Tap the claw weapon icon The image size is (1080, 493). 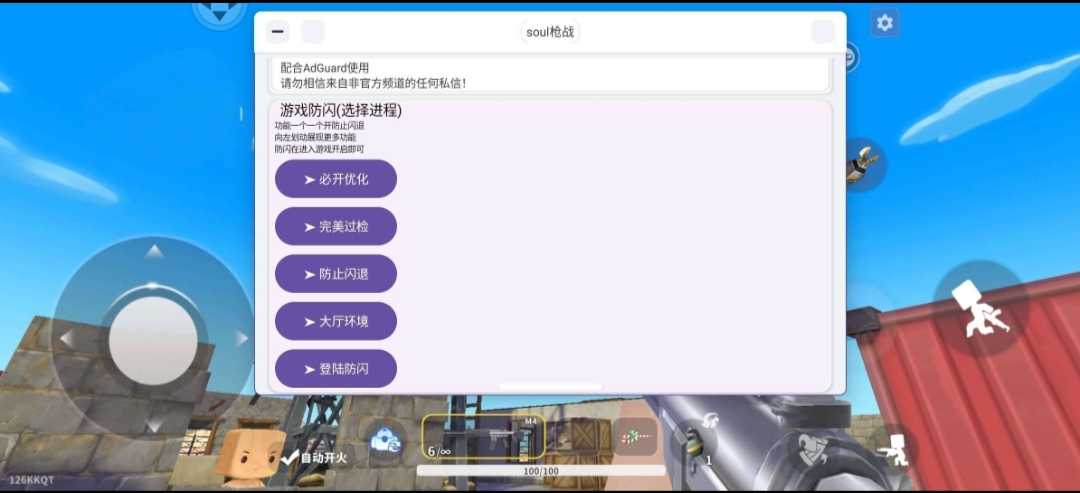(x=861, y=165)
